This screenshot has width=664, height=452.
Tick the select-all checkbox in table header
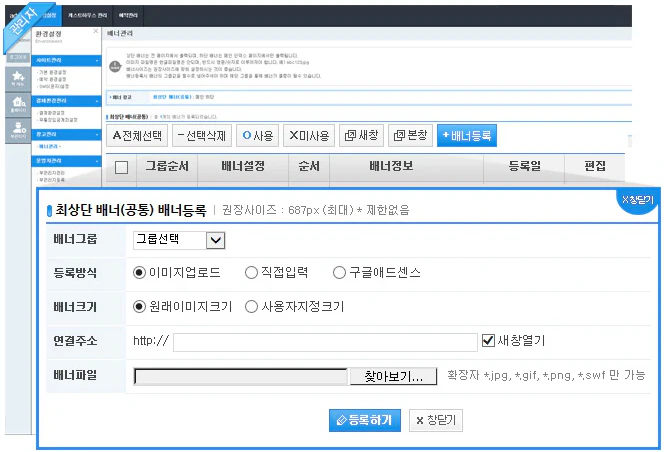(122, 167)
